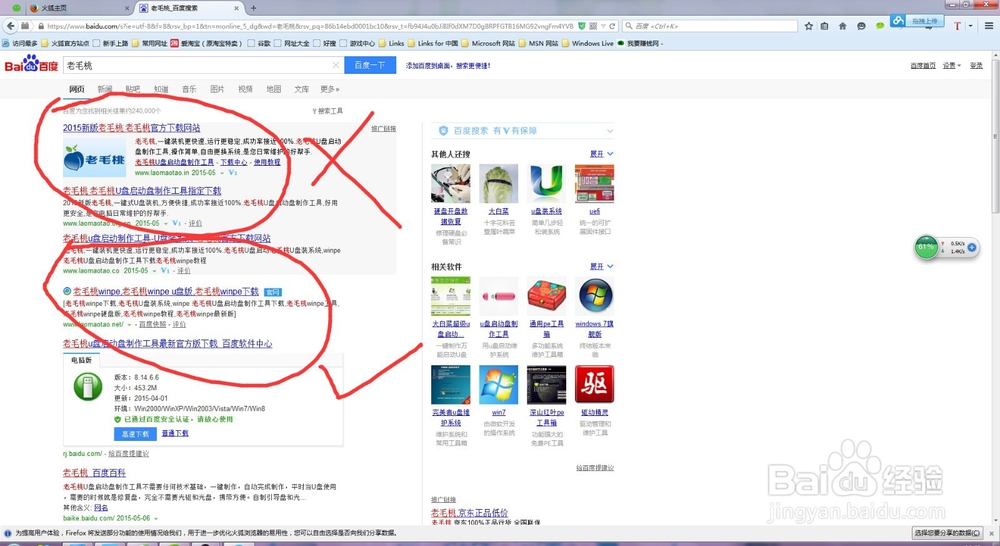Expand the 其他人还搜 展开 chevron
This screenshot has width=1000, height=546.
point(610,154)
